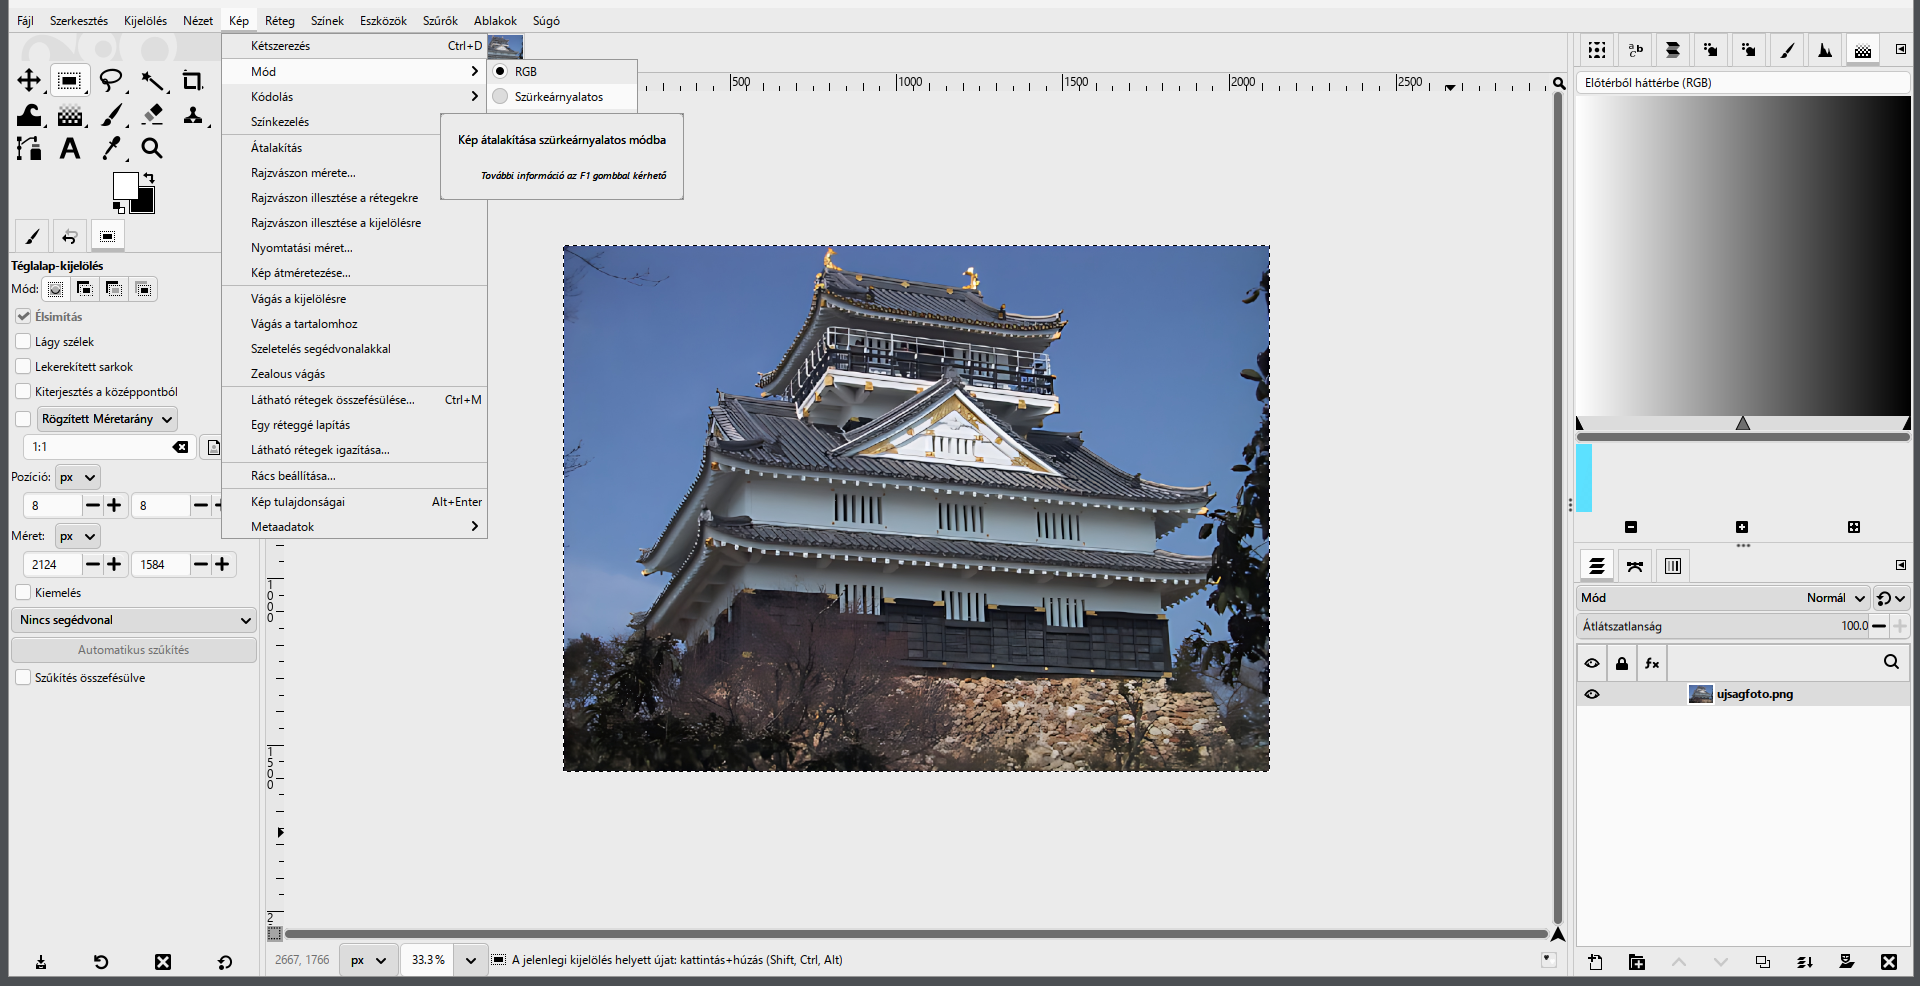Toggle visibility of ujsagfoto.png layer

click(x=1592, y=694)
